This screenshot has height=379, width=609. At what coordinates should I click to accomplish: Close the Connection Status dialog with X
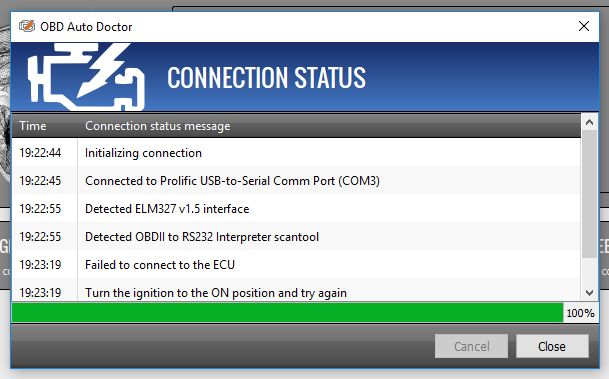[x=584, y=26]
